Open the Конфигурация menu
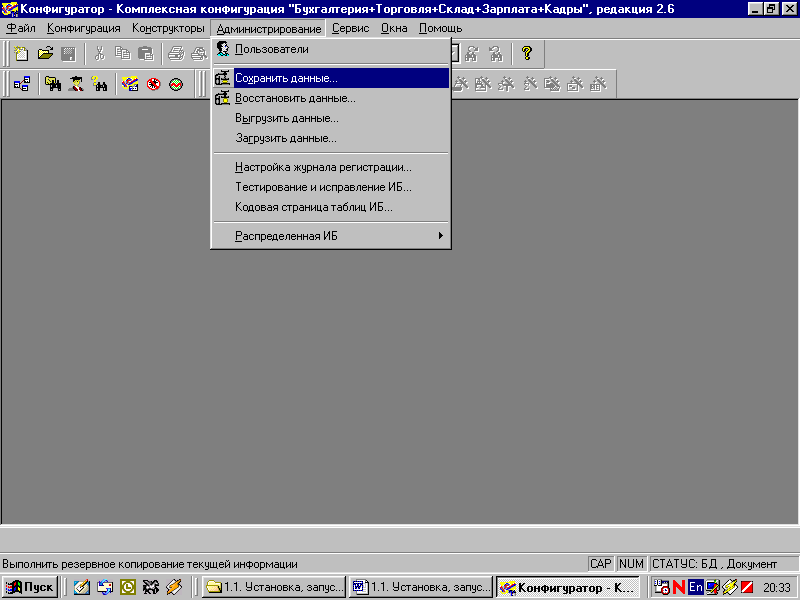The height and width of the screenshot is (600, 800). (x=84, y=29)
